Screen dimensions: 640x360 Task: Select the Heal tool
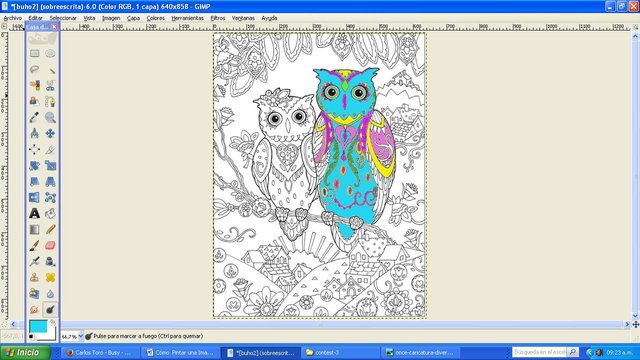pyautogui.click(x=50, y=278)
